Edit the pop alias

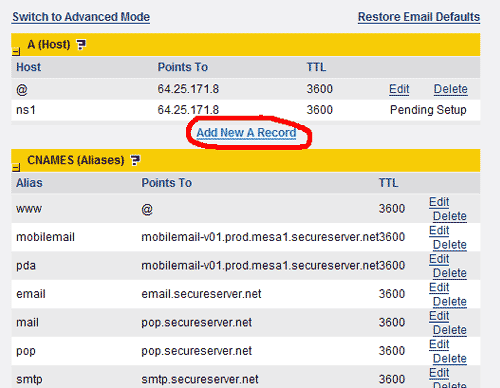point(439,344)
